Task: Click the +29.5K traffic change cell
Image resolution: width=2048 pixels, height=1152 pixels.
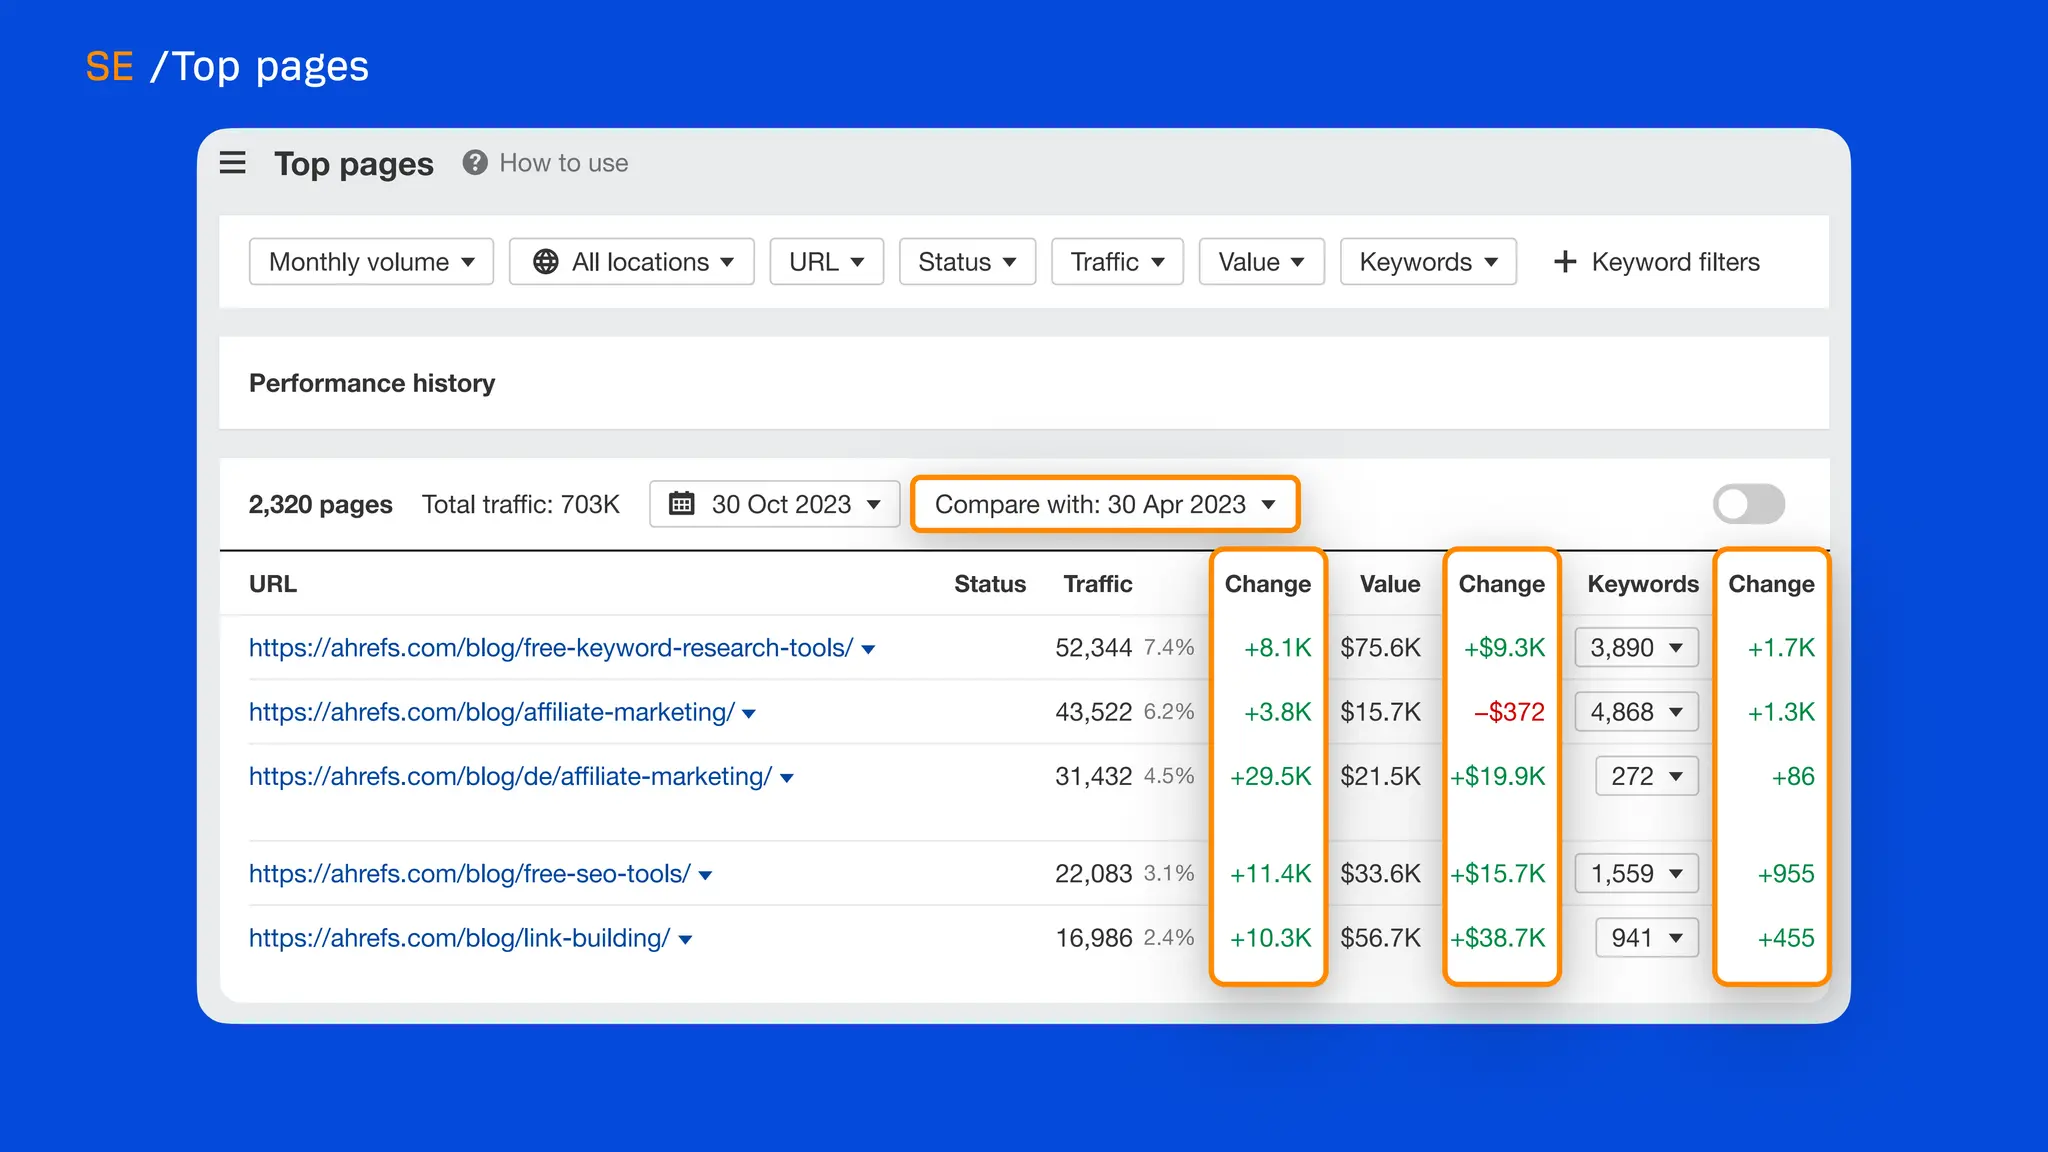Action: pyautogui.click(x=1271, y=776)
